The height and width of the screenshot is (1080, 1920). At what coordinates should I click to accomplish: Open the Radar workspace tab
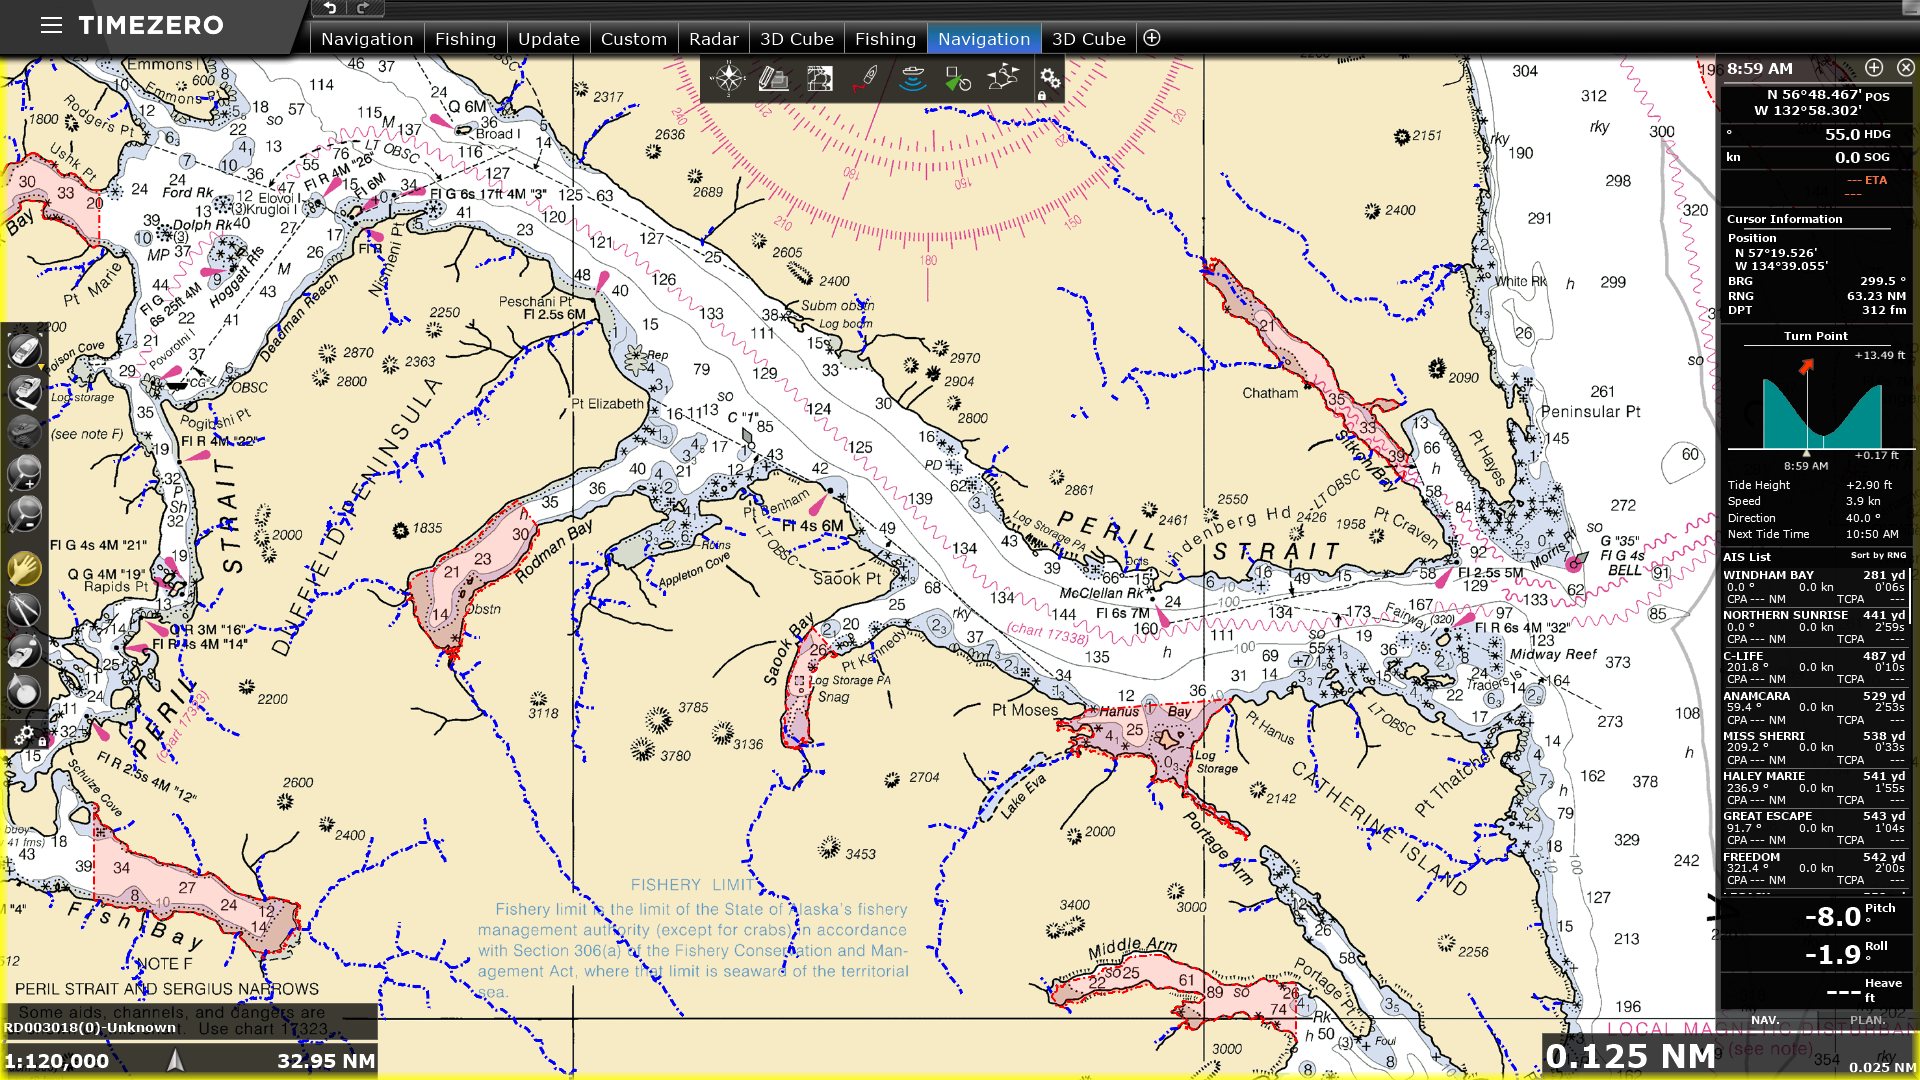[x=713, y=39]
